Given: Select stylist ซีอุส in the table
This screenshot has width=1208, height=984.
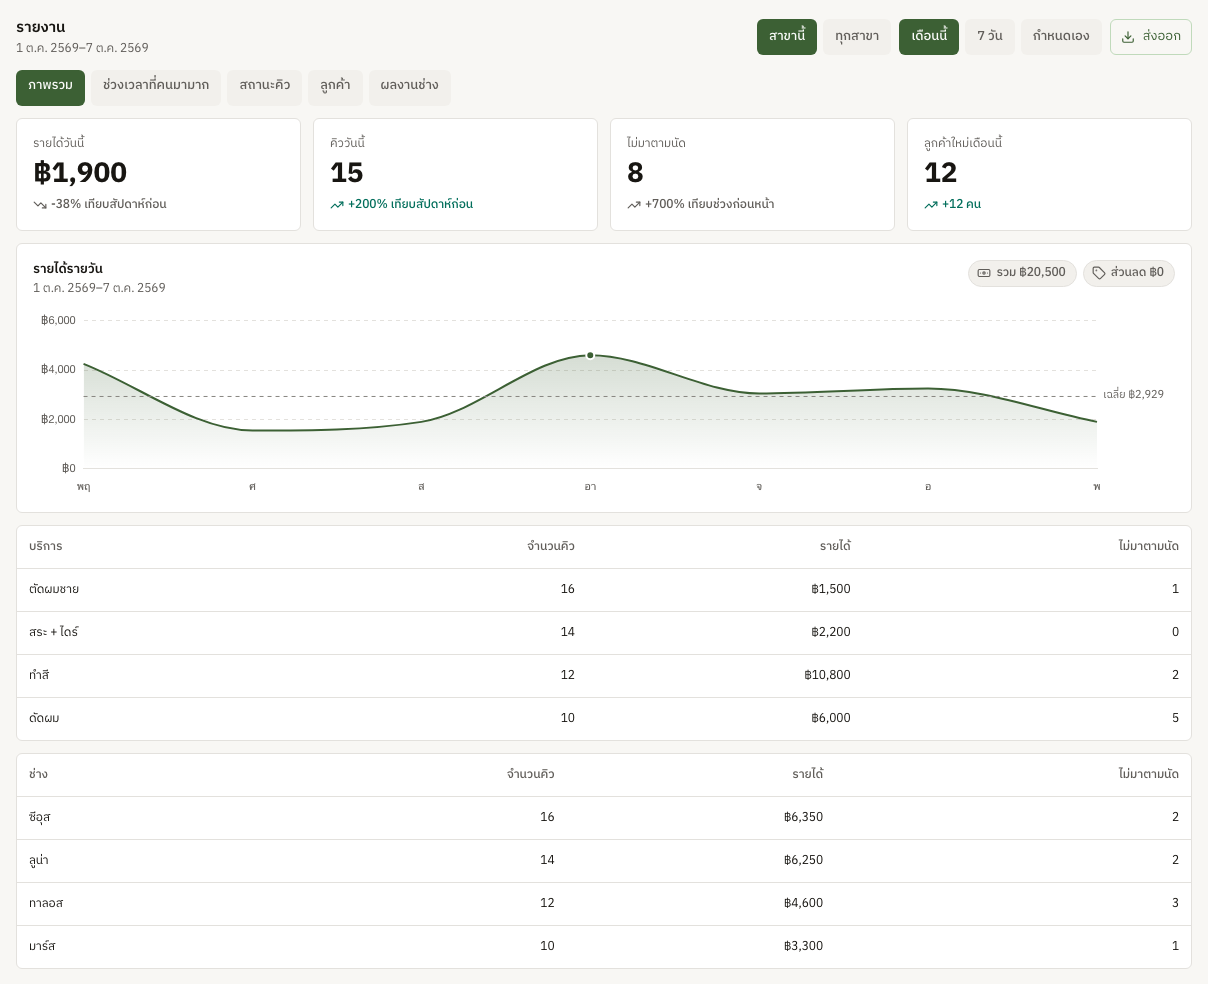Looking at the screenshot, I should point(40,818).
